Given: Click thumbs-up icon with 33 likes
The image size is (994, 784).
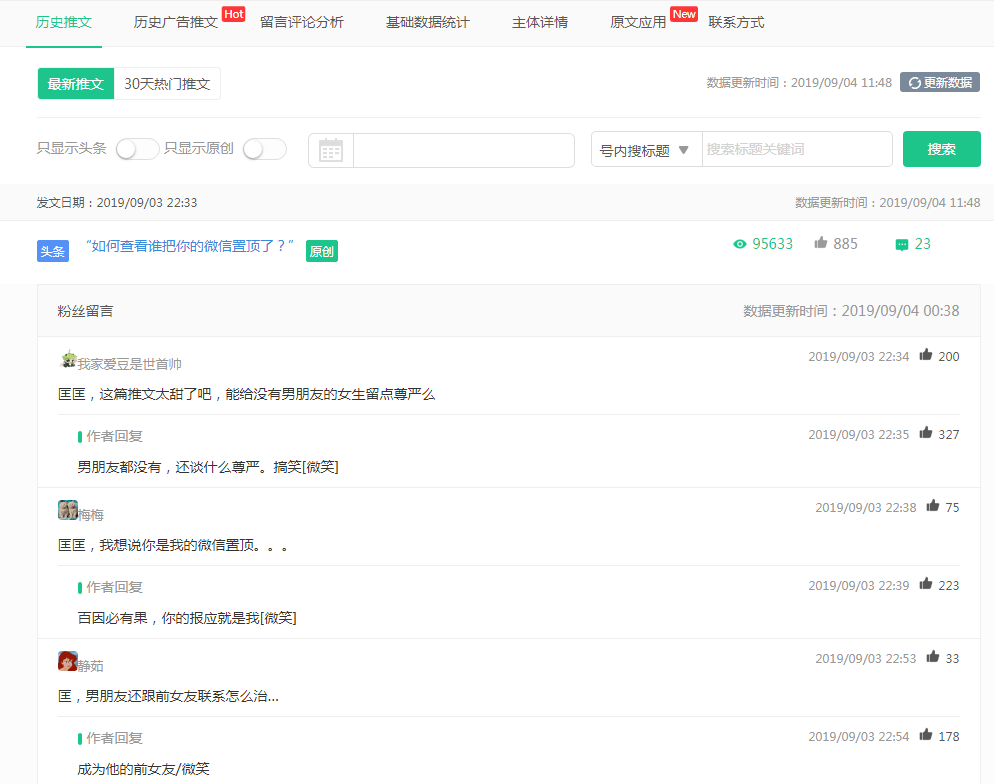Looking at the screenshot, I should [933, 657].
